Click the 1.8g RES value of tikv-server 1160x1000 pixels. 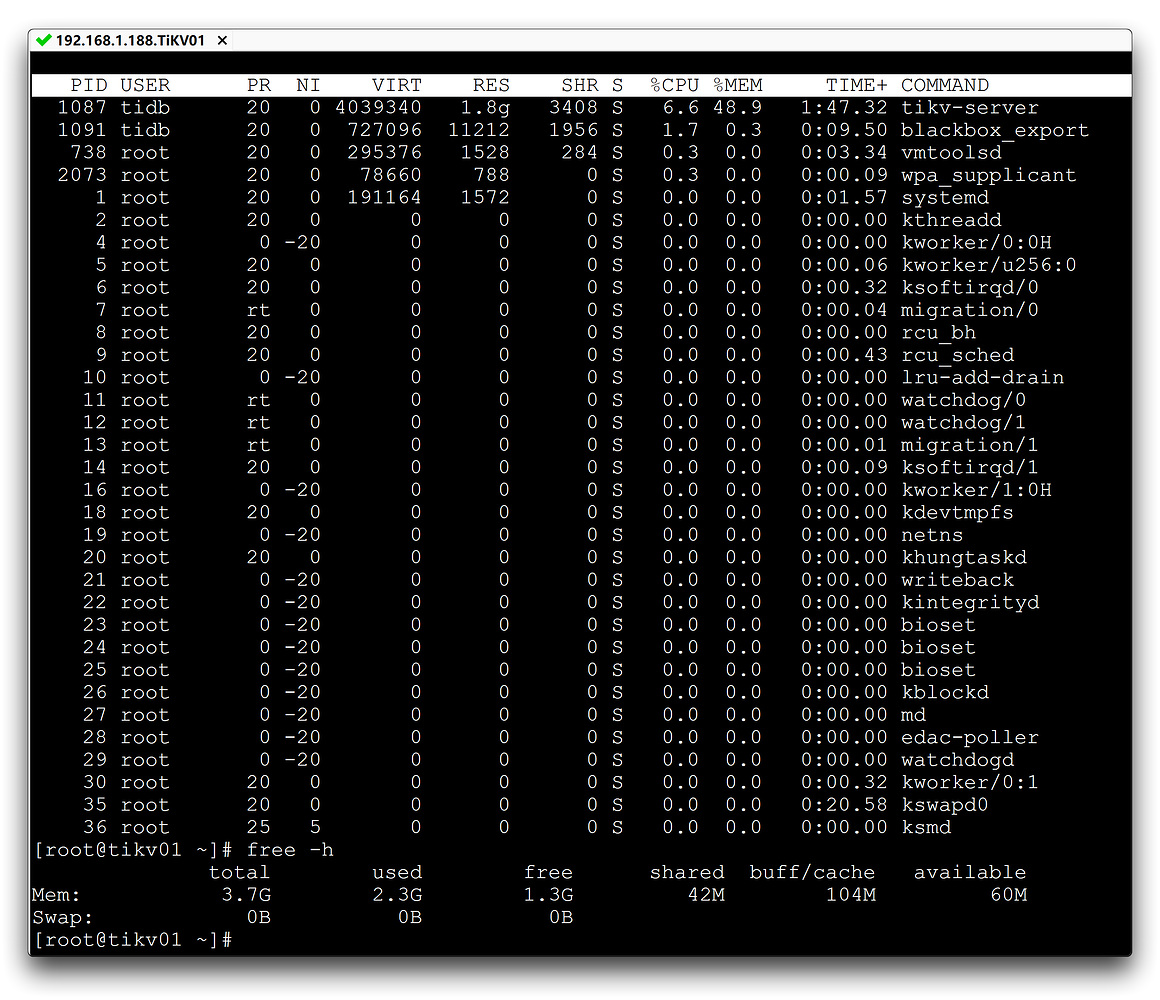point(485,108)
